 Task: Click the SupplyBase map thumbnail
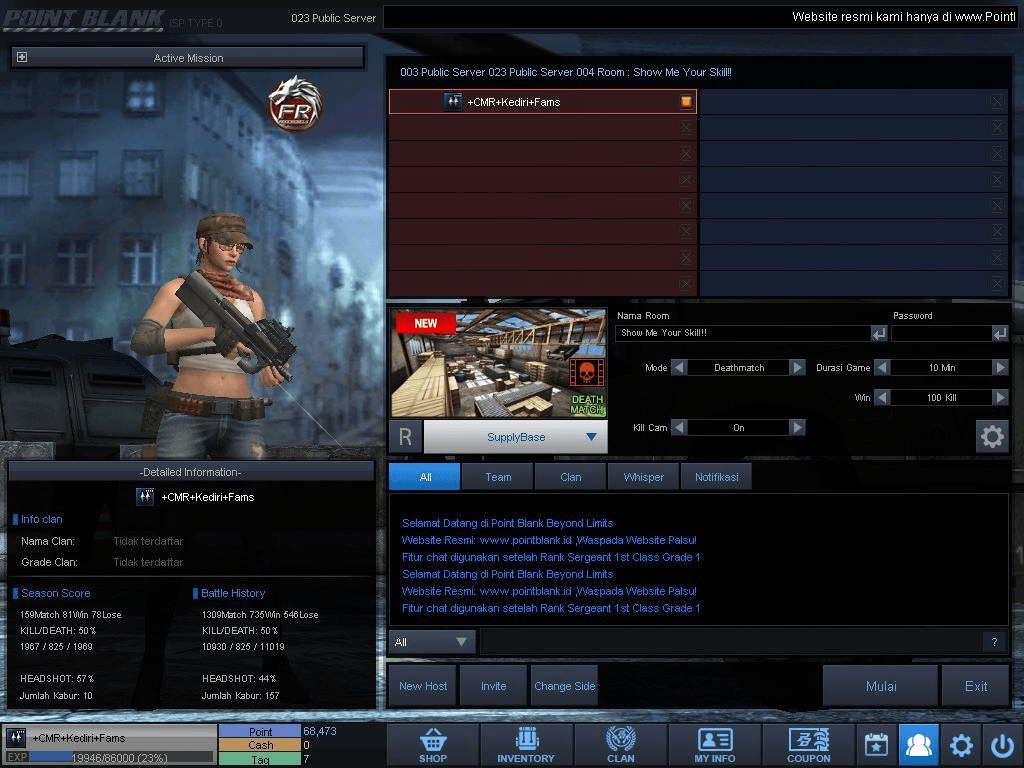[499, 363]
